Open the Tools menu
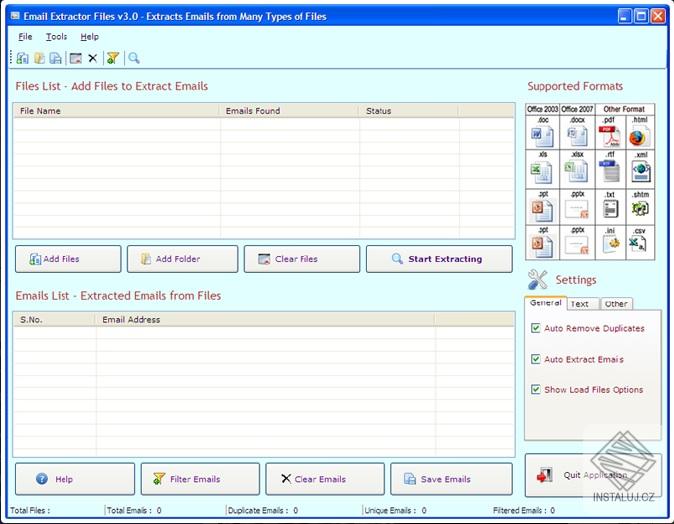674x524 pixels. tap(56, 37)
